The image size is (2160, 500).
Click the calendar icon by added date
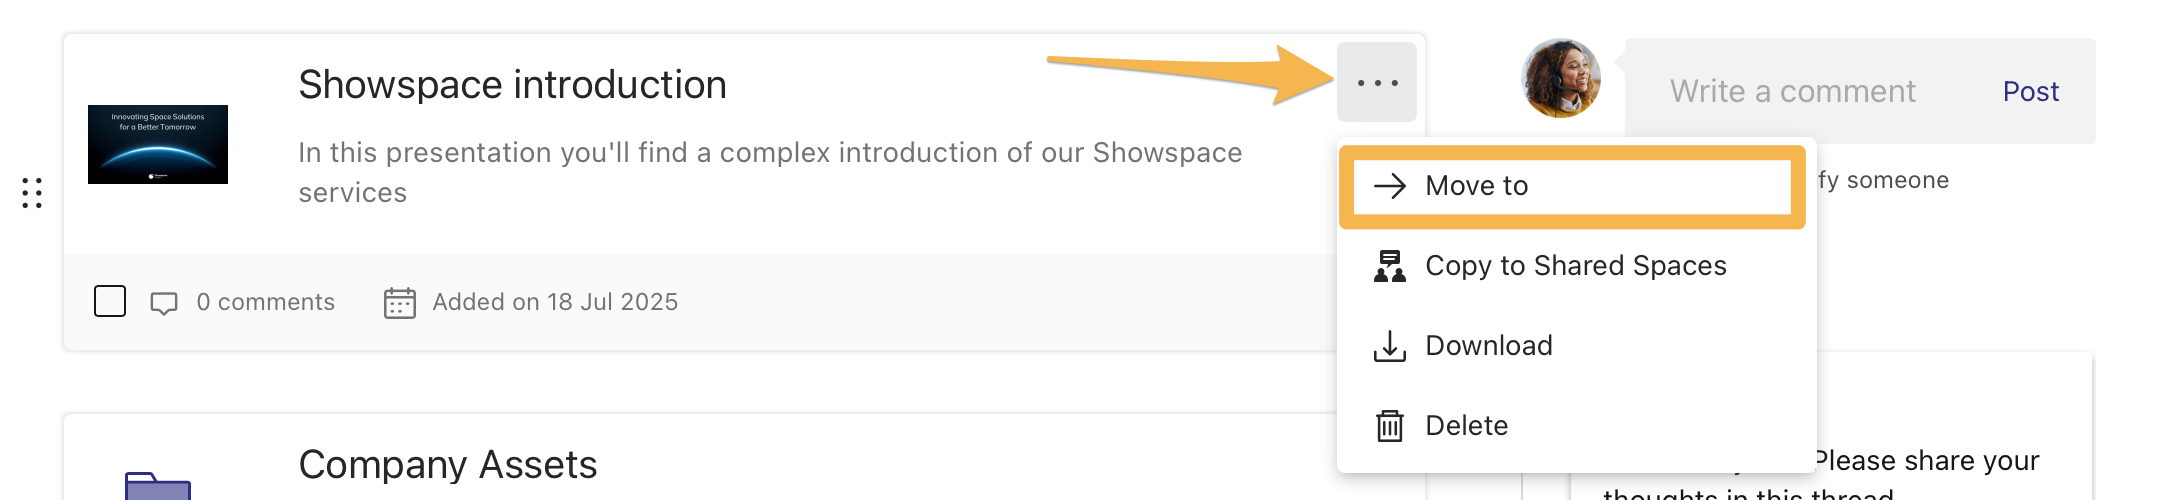click(x=400, y=302)
